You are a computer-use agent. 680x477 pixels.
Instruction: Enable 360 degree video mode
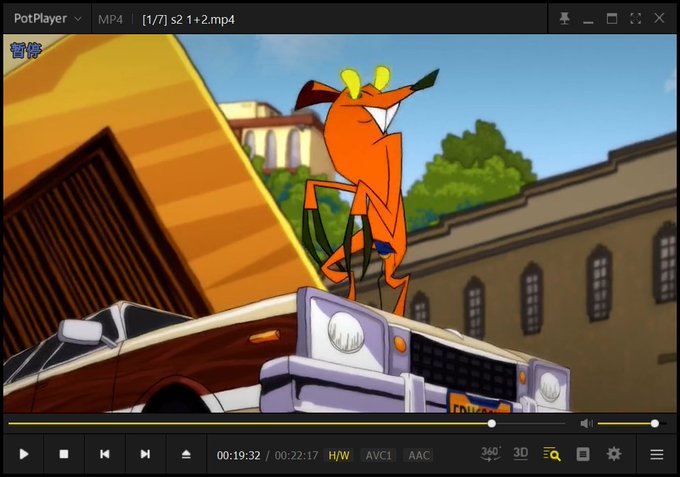(x=490, y=454)
